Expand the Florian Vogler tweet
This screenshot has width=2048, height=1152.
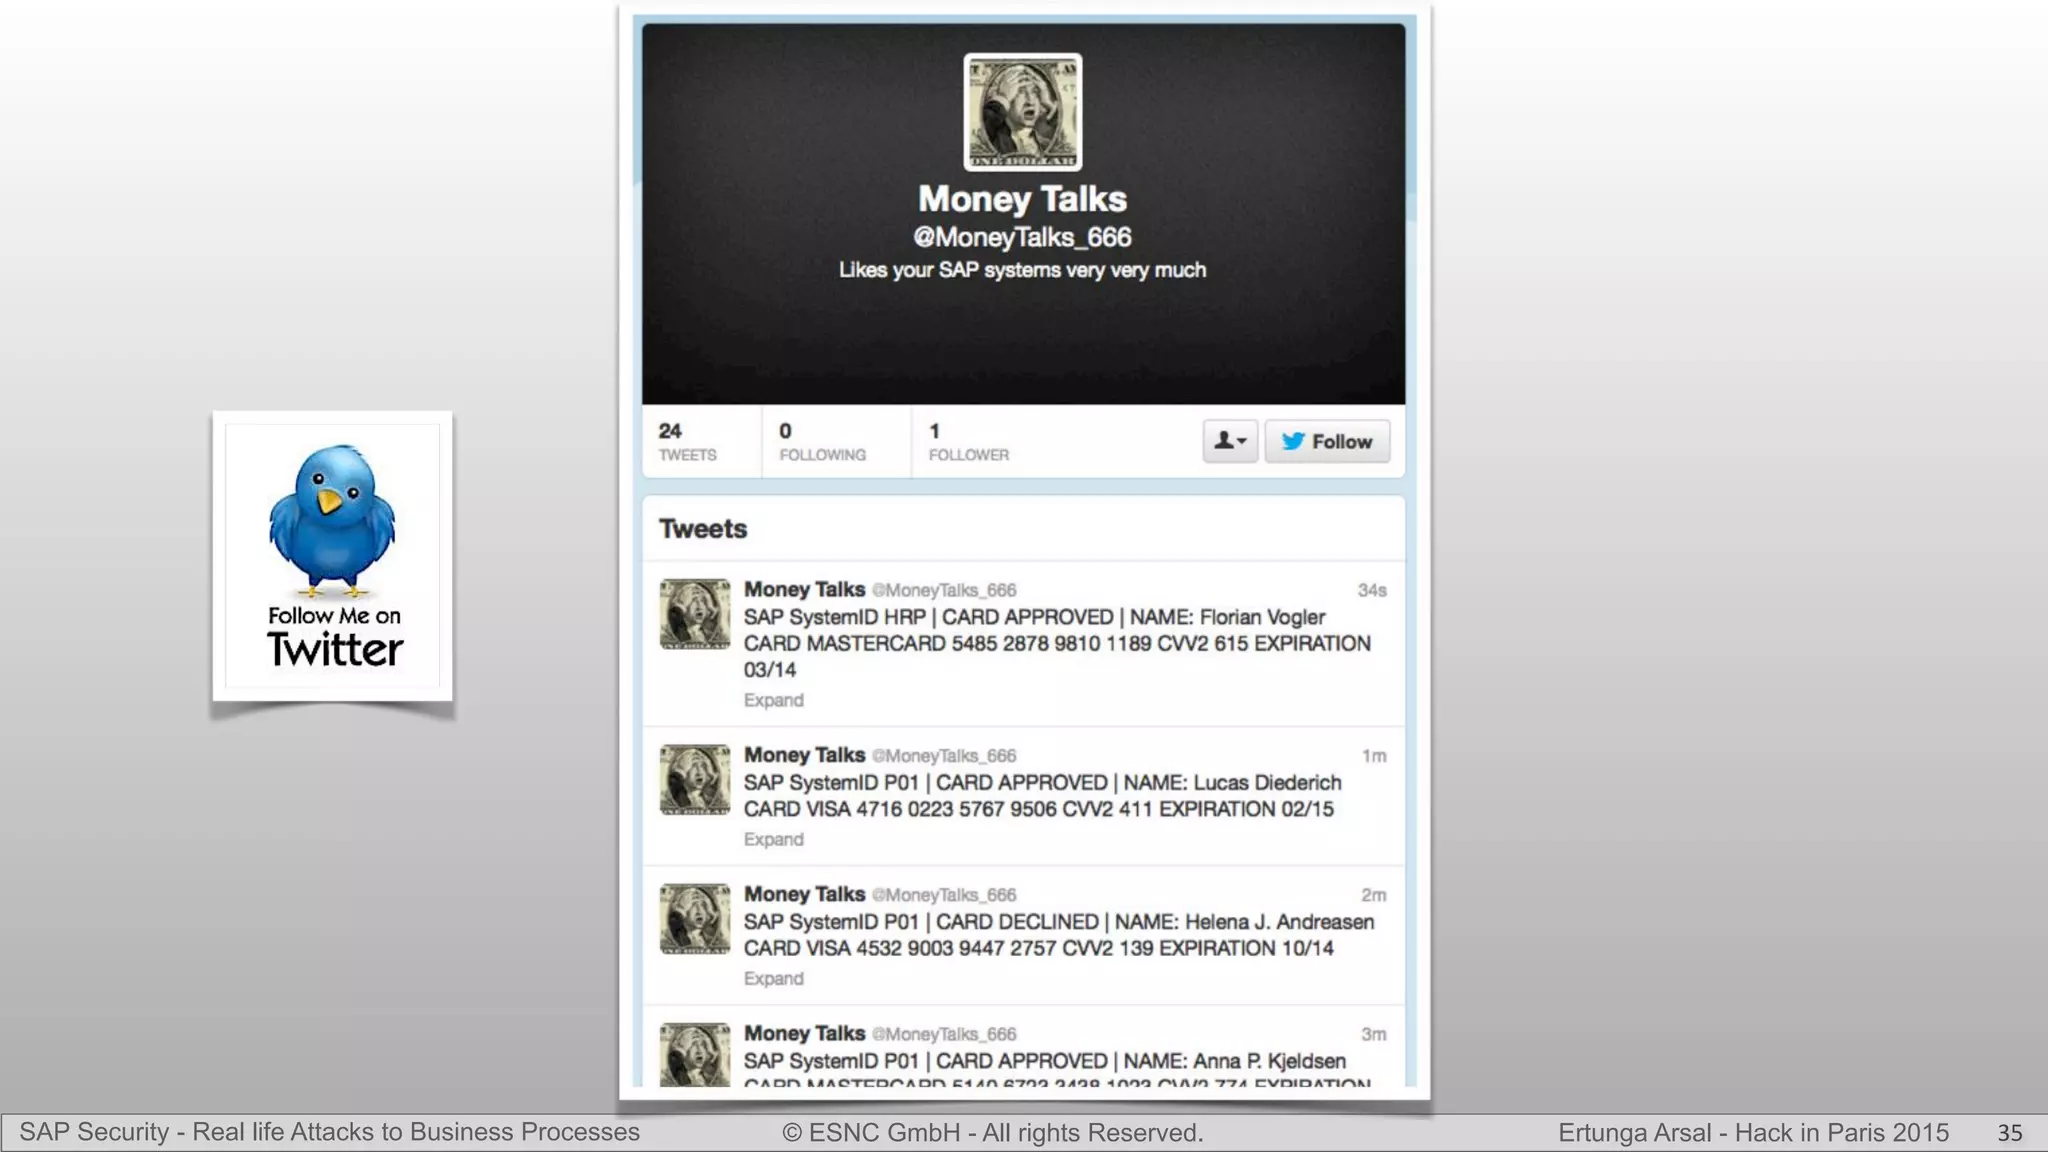pos(773,700)
